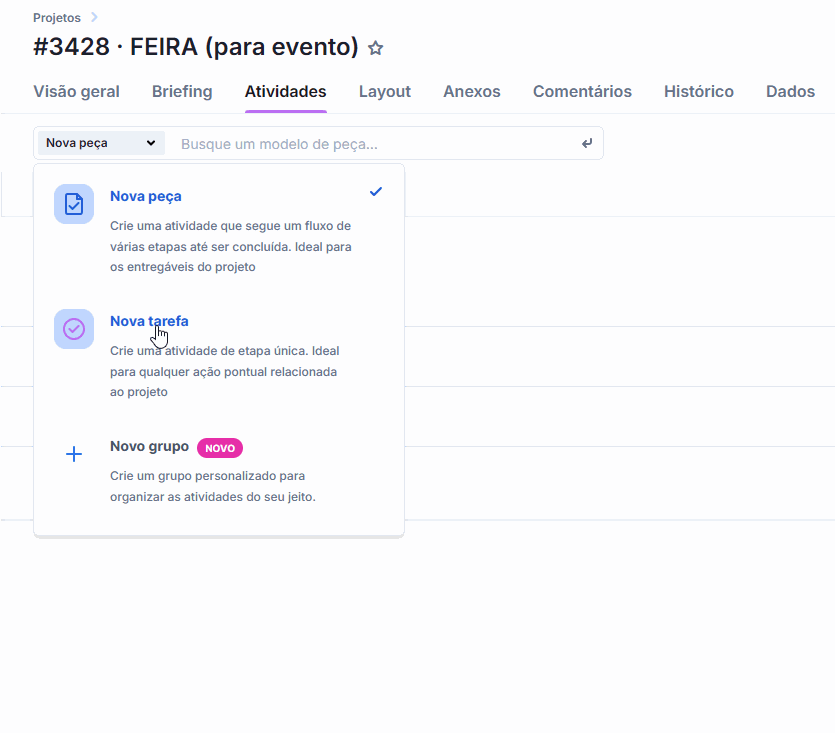Open the Nova peça type dropdown
Viewport: 835px width, 733px height.
[x=101, y=143]
